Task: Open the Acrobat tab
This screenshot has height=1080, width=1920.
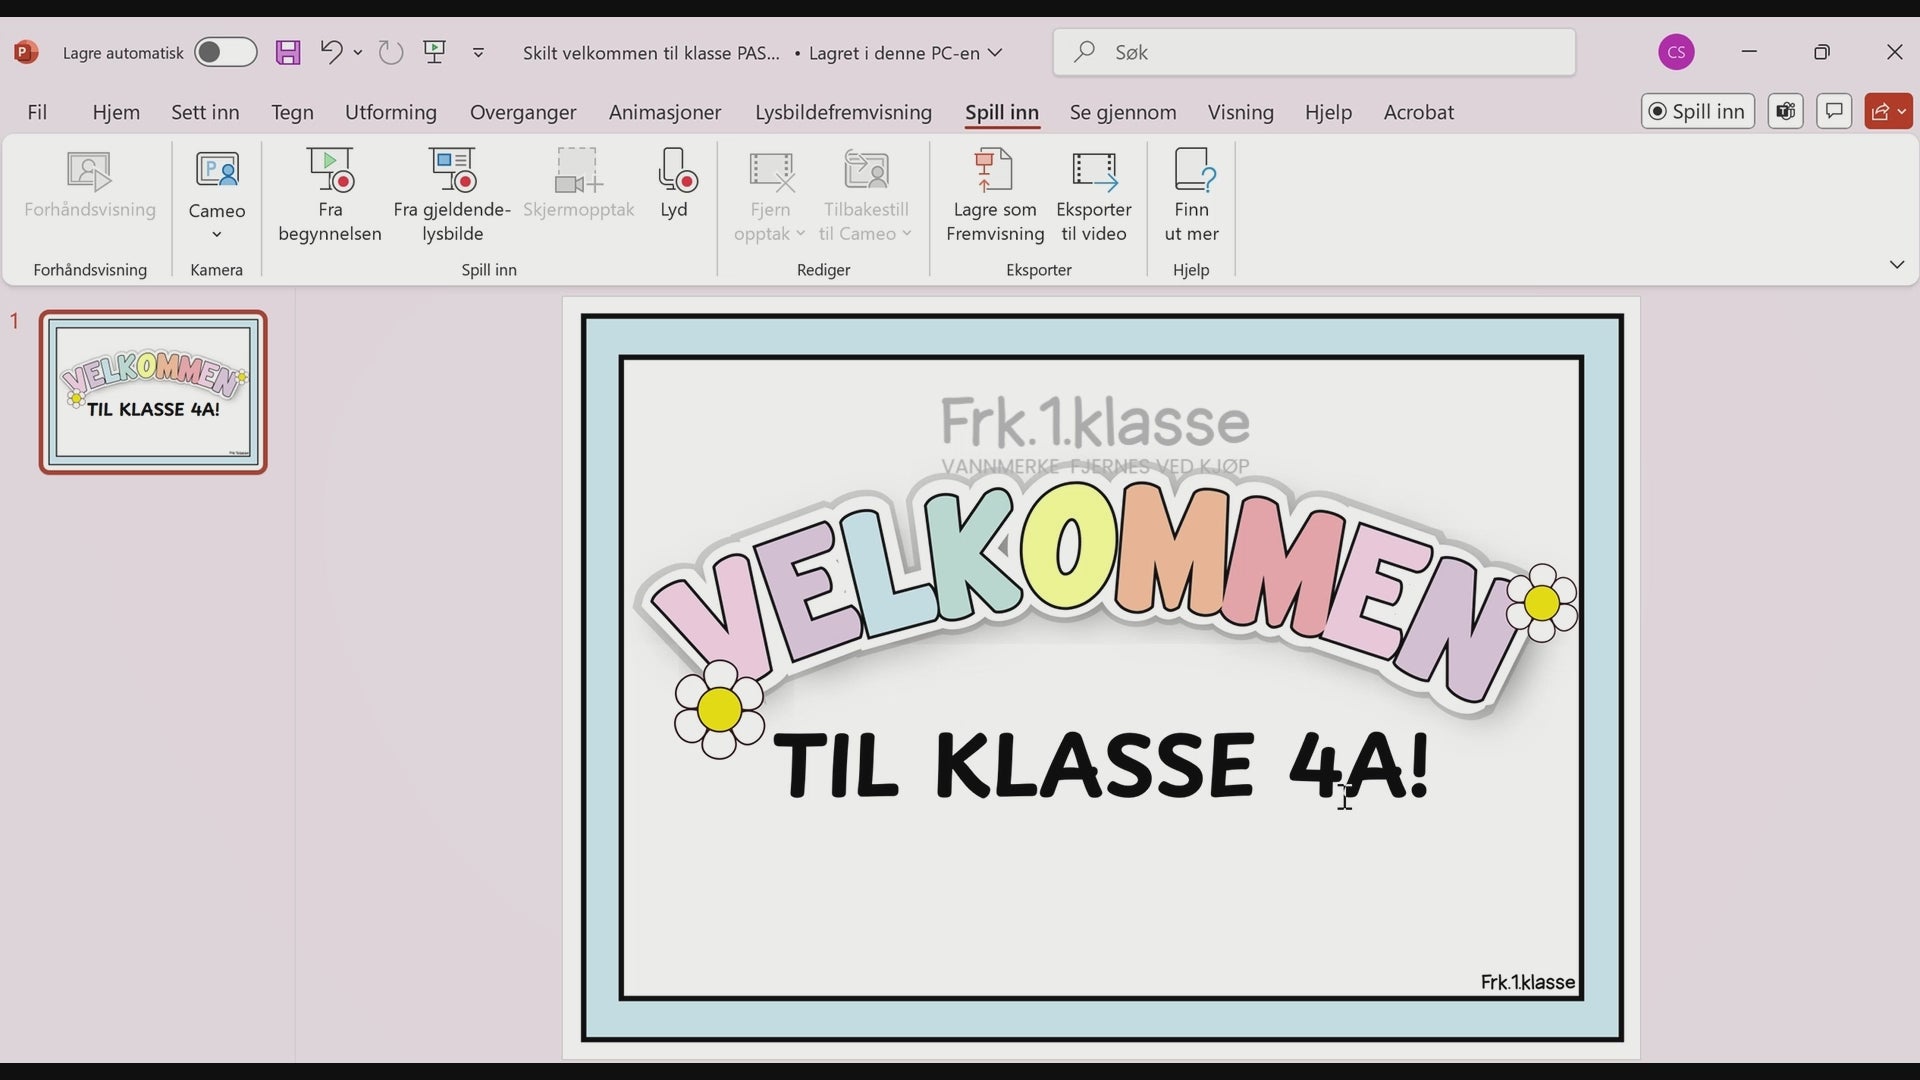Action: tap(1418, 112)
